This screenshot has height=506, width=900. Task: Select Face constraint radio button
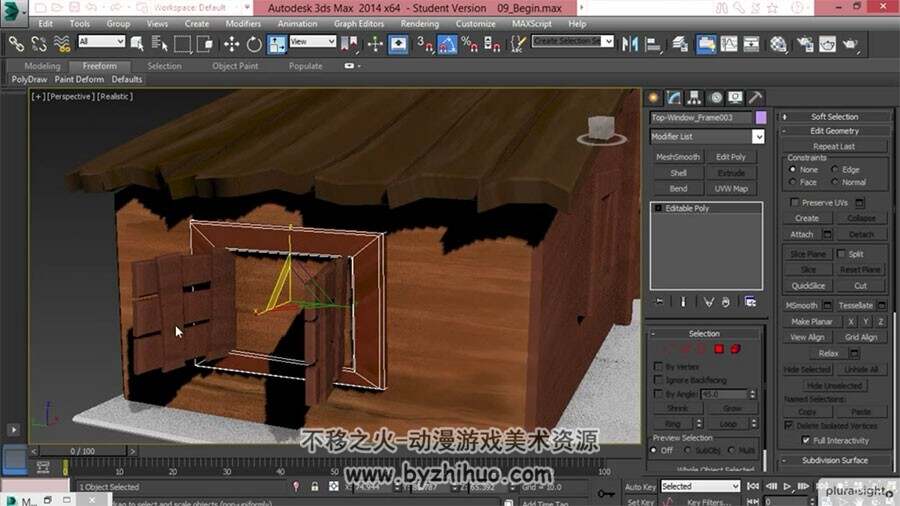coord(793,182)
